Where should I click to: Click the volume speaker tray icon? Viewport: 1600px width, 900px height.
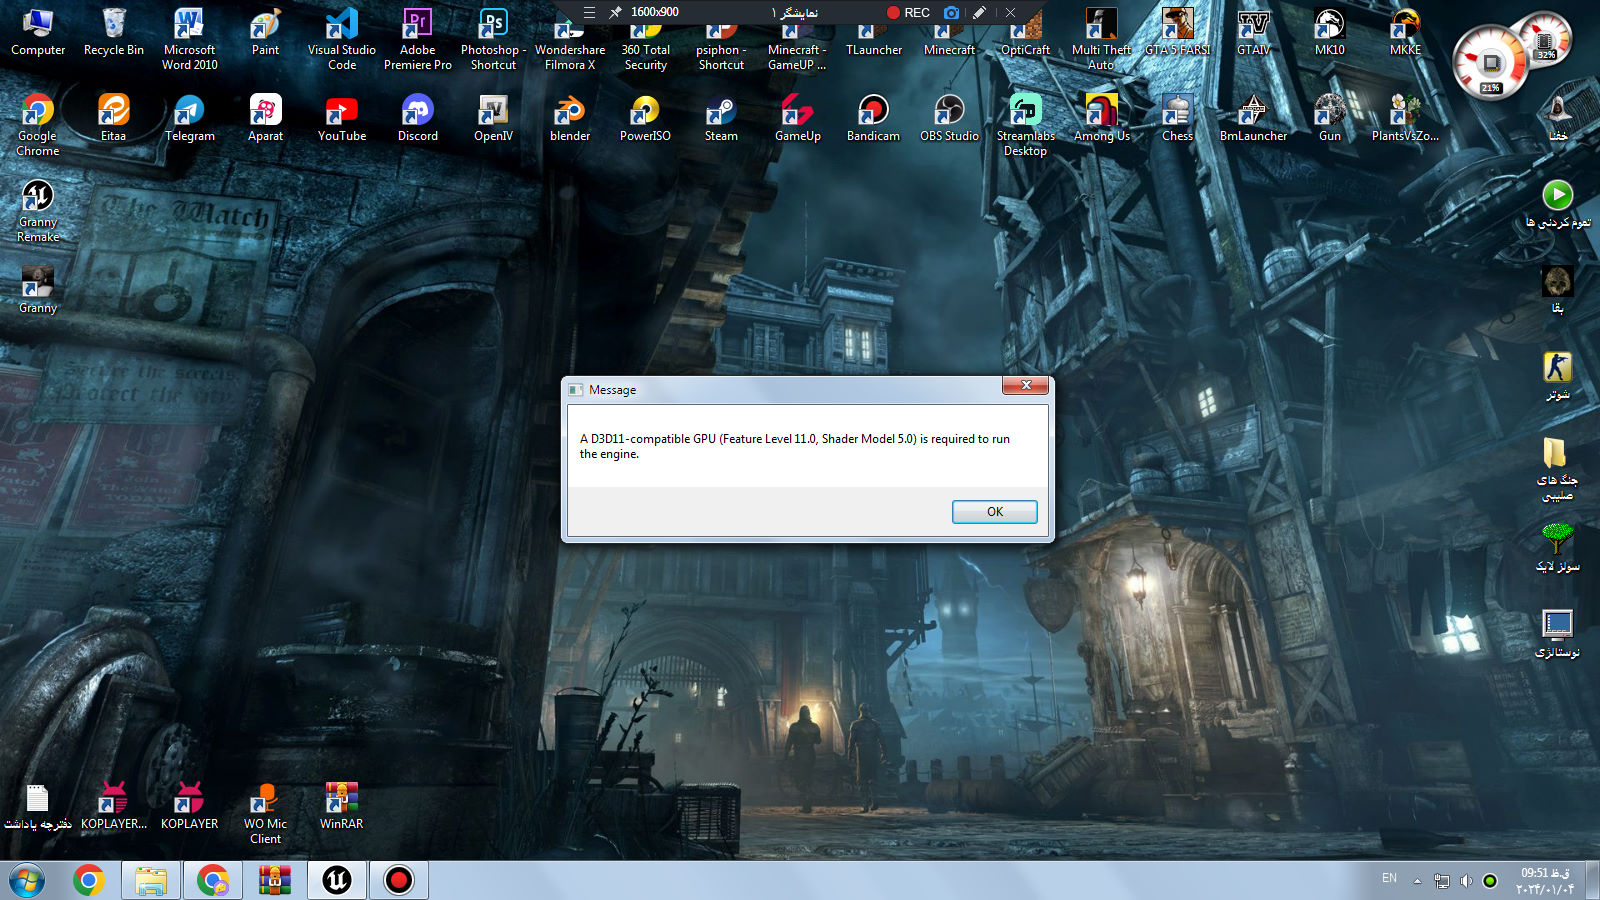1466,881
